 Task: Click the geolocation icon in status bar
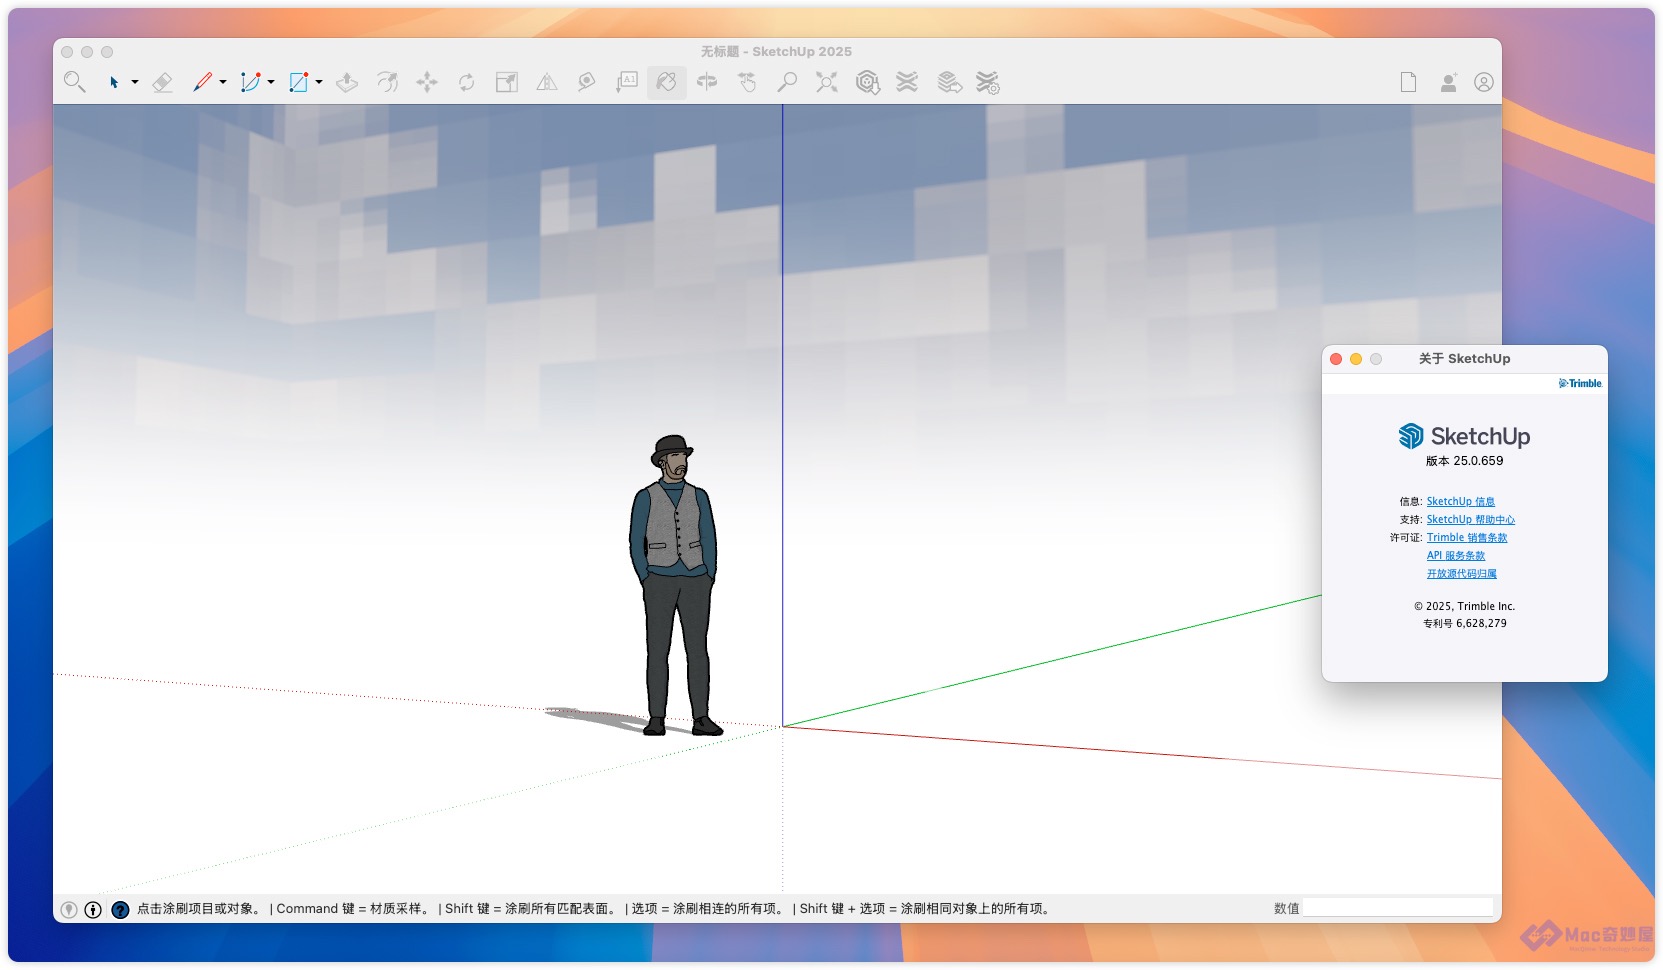pos(69,909)
